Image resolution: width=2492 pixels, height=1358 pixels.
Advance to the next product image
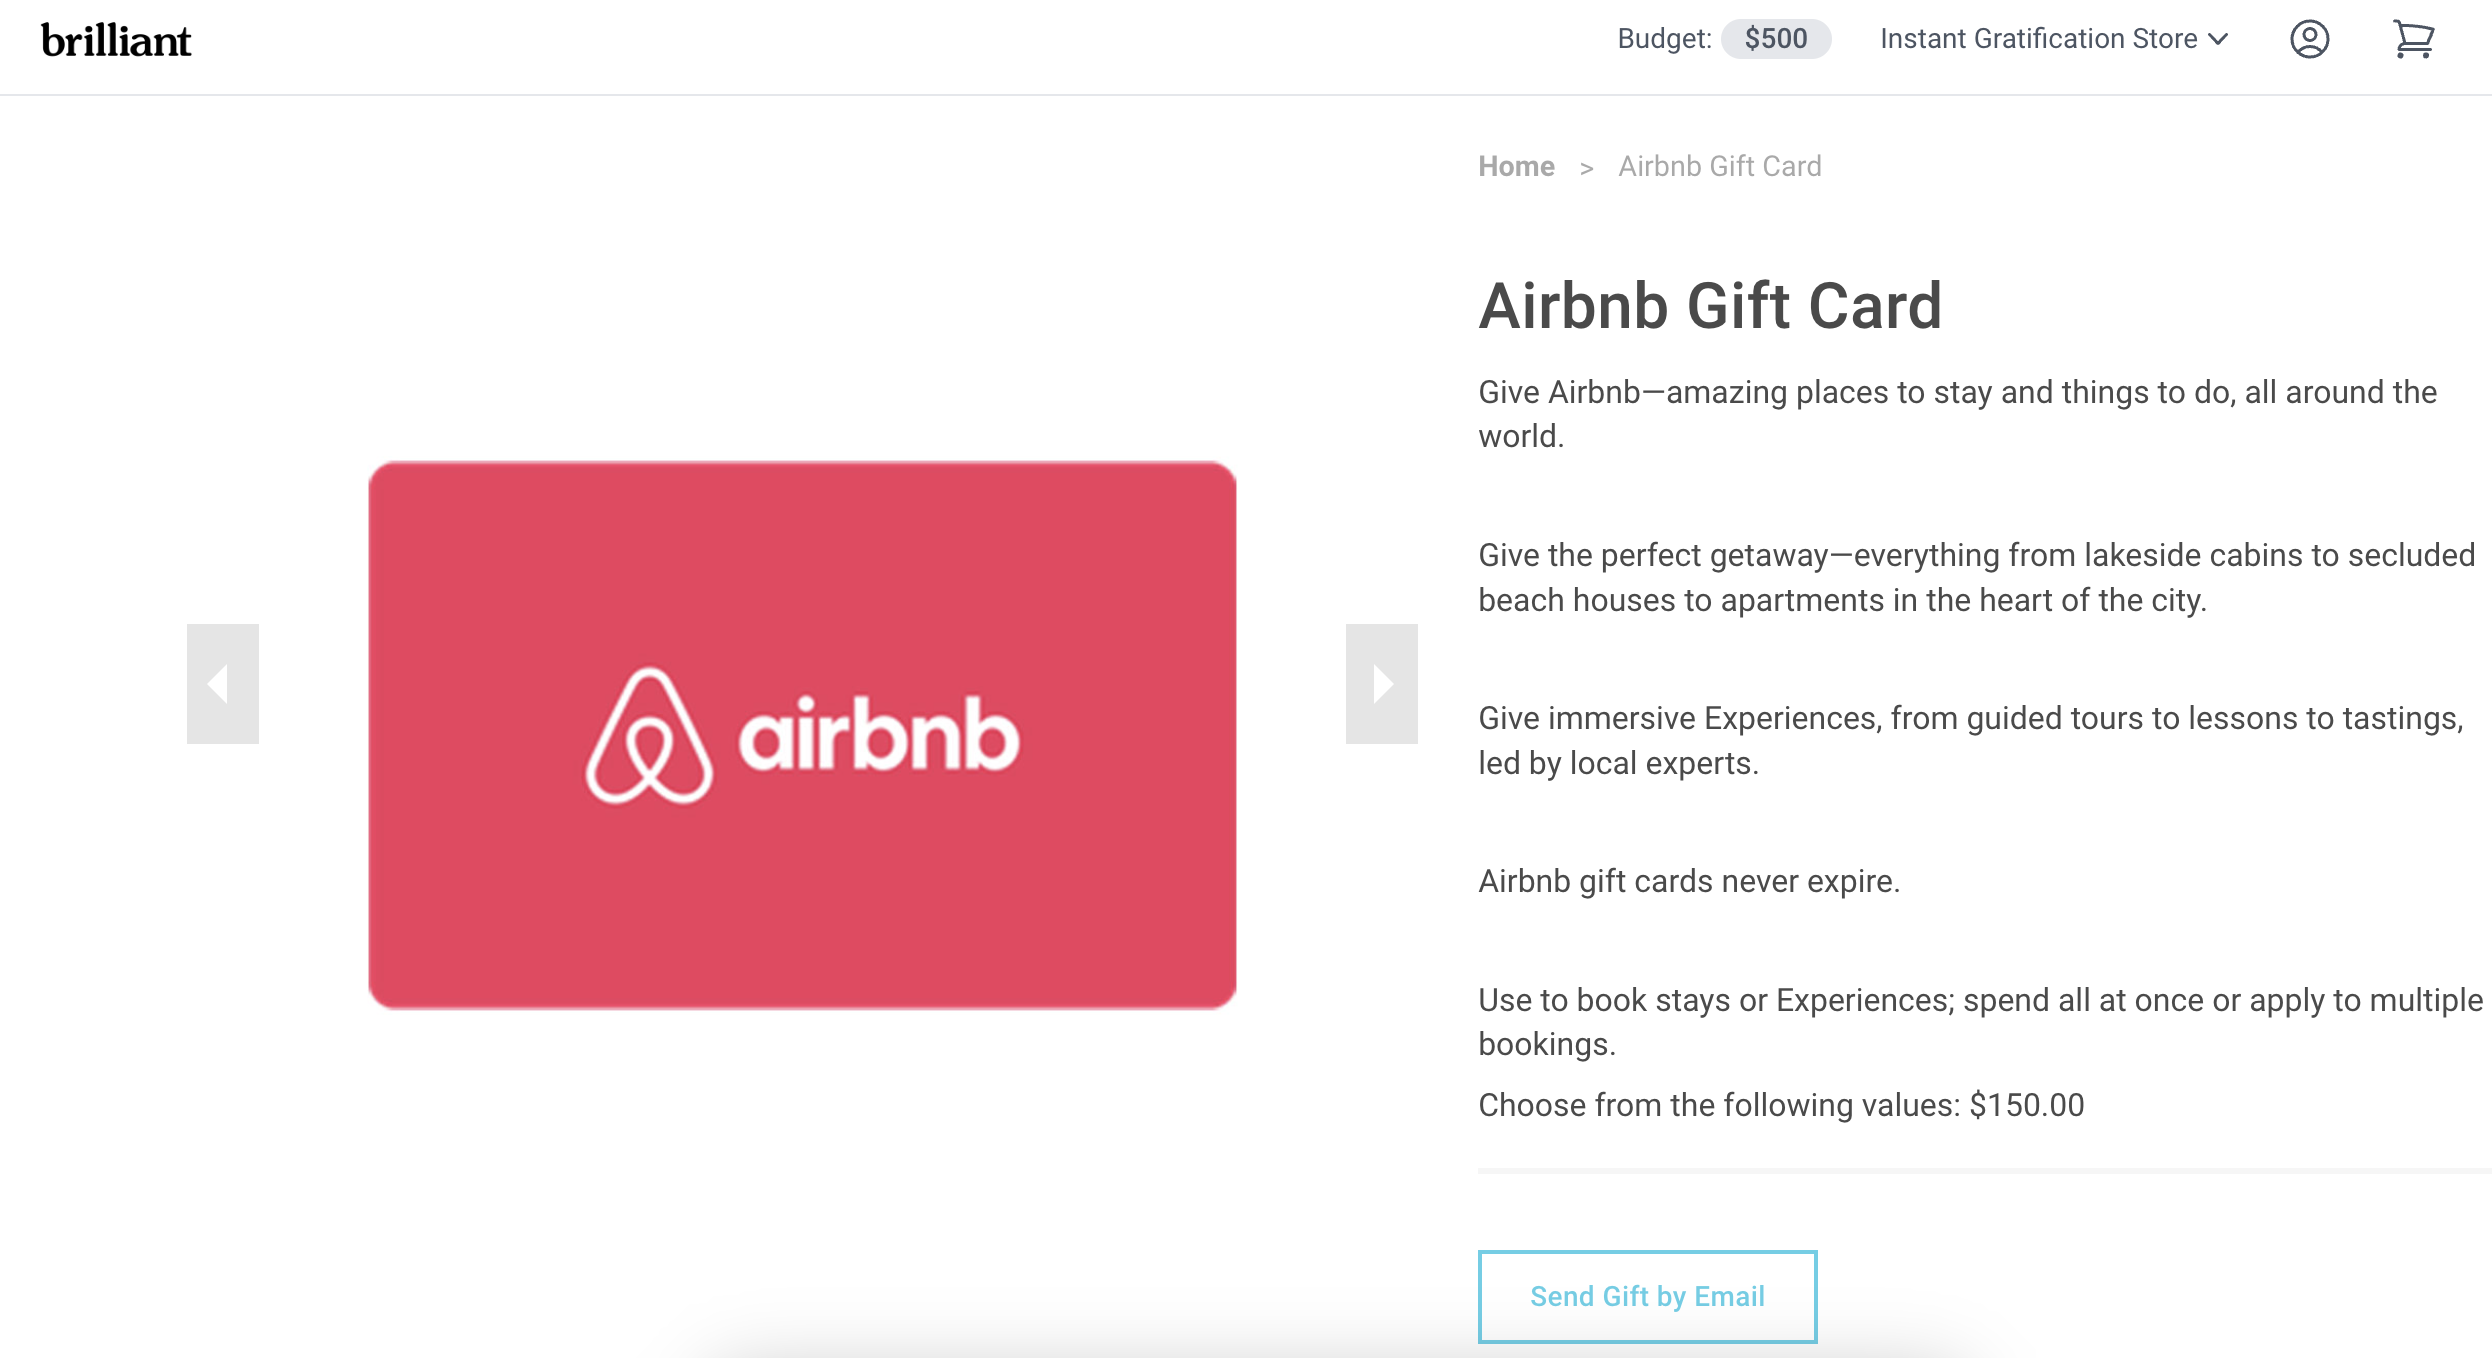coord(1381,684)
